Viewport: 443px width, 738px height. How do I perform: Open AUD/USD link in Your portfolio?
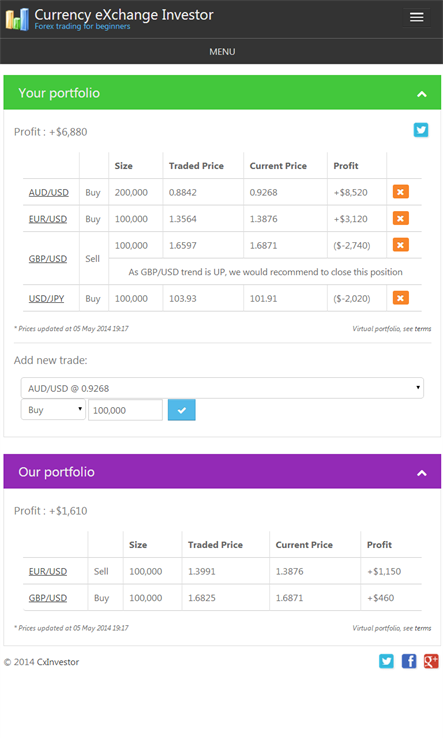tap(48, 193)
